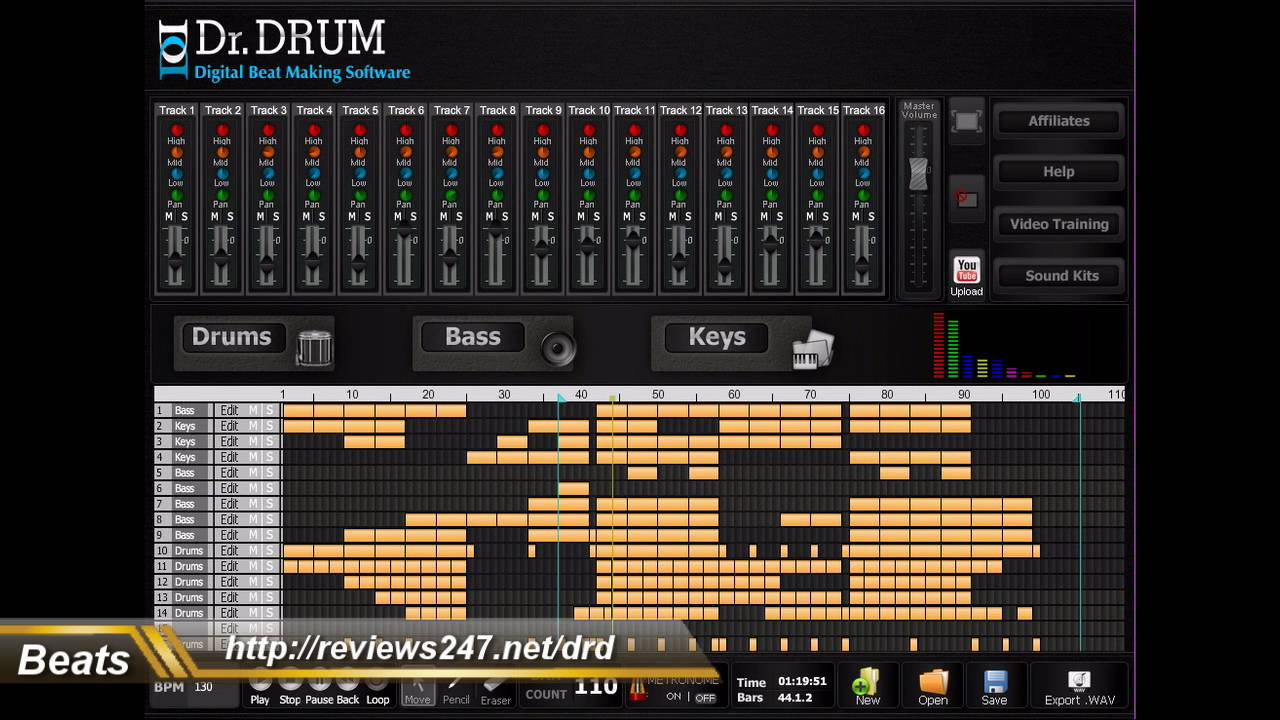Mute sequencer row 1 Bass
The image size is (1280, 720).
click(254, 410)
